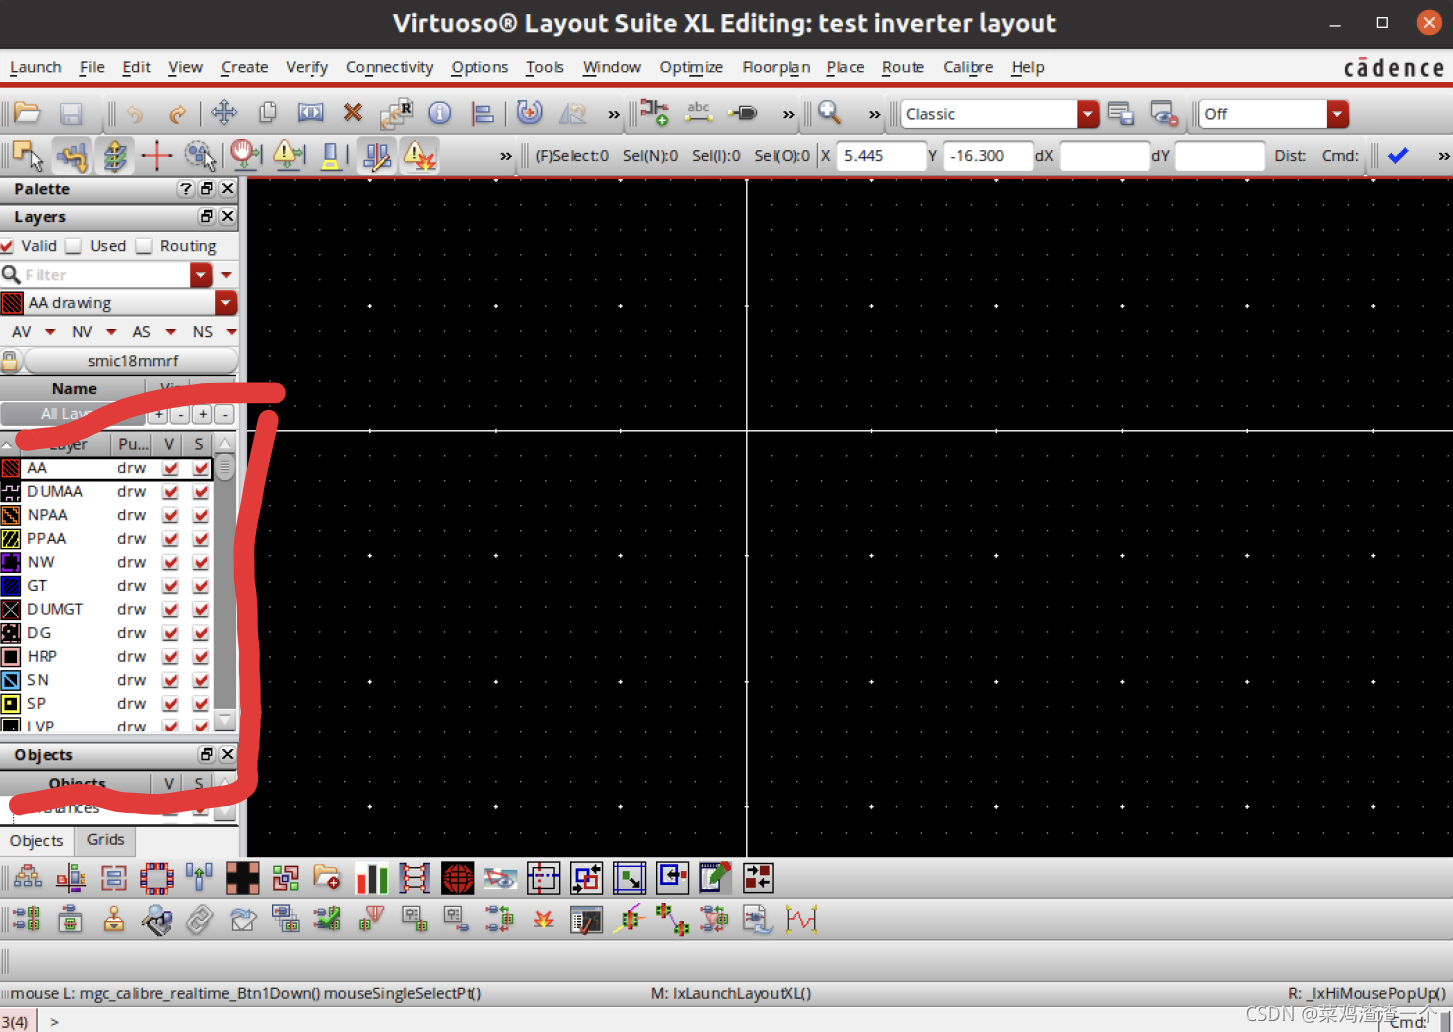
Task: Toggle visibility checkbox for HRP layer
Action: coord(170,656)
